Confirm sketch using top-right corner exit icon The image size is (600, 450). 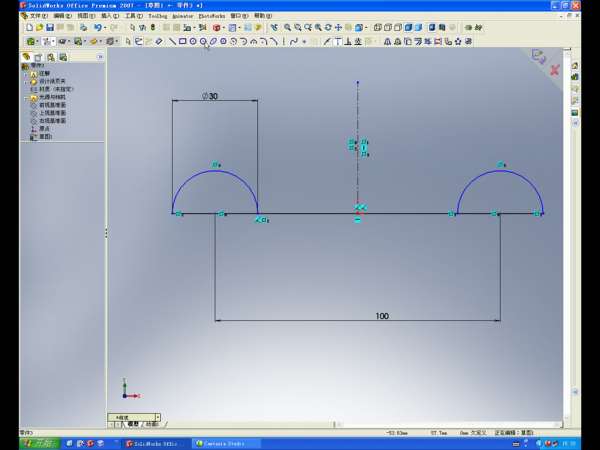pos(539,55)
